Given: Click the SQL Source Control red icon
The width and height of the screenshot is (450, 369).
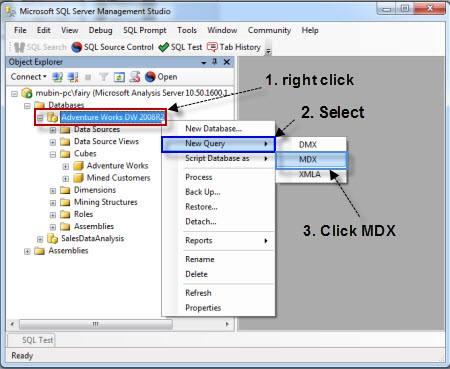Looking at the screenshot, I should pyautogui.click(x=77, y=47).
